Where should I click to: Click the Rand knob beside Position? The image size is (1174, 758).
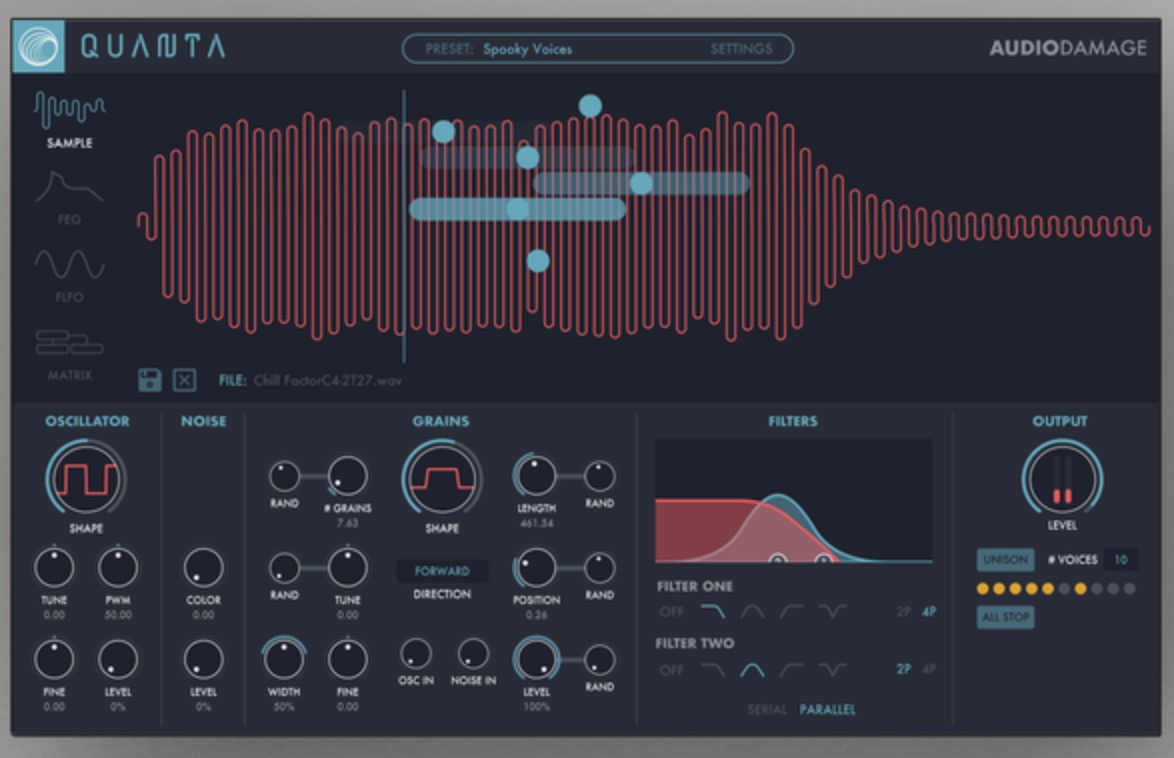(x=600, y=568)
